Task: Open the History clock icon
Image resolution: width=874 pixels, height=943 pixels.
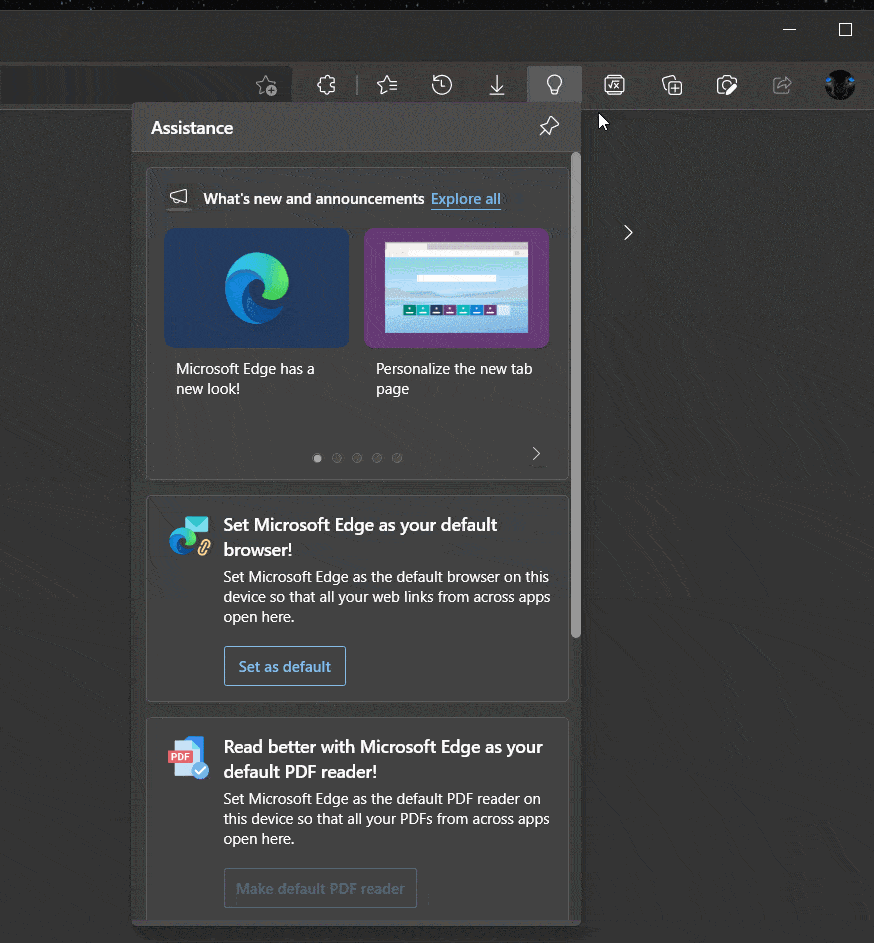Action: point(442,85)
